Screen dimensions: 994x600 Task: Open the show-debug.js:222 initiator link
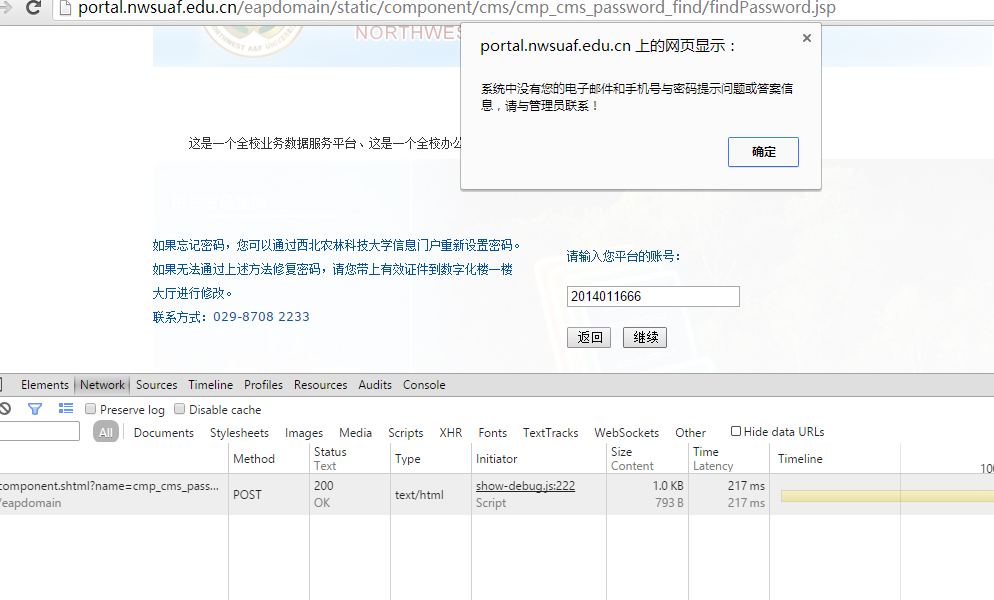[x=526, y=486]
